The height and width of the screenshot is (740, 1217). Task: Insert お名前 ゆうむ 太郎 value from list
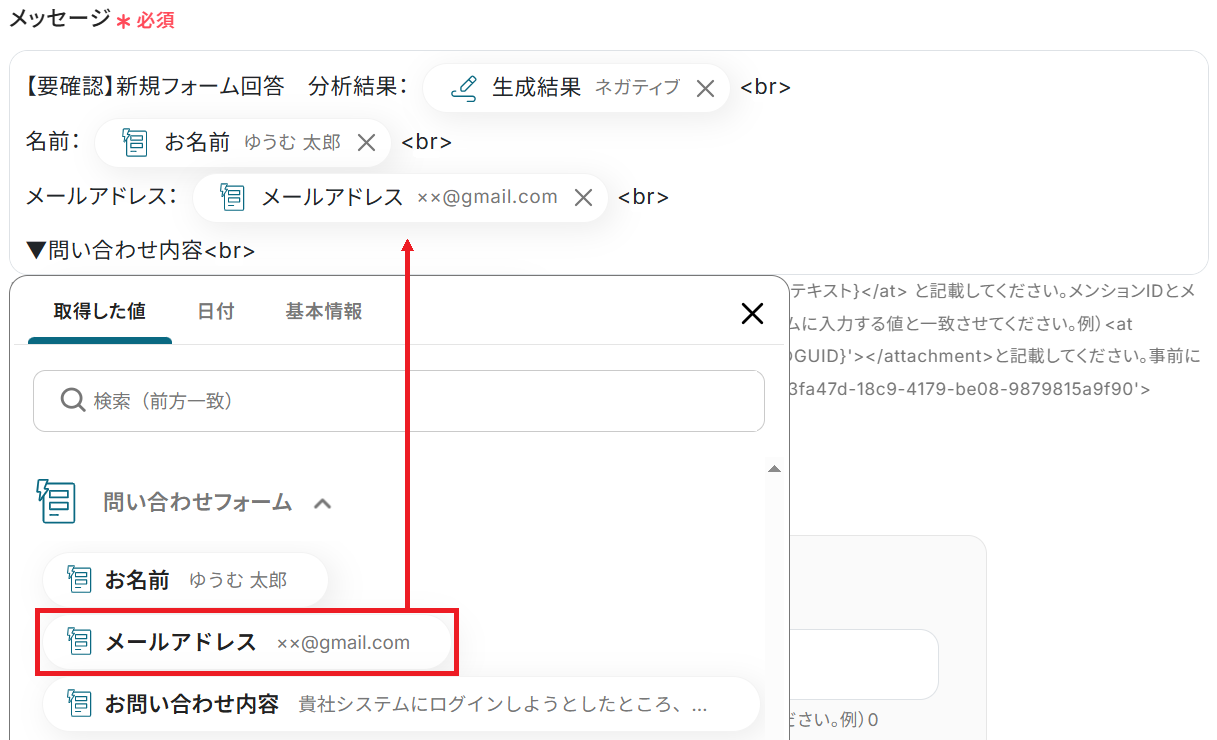click(x=185, y=580)
